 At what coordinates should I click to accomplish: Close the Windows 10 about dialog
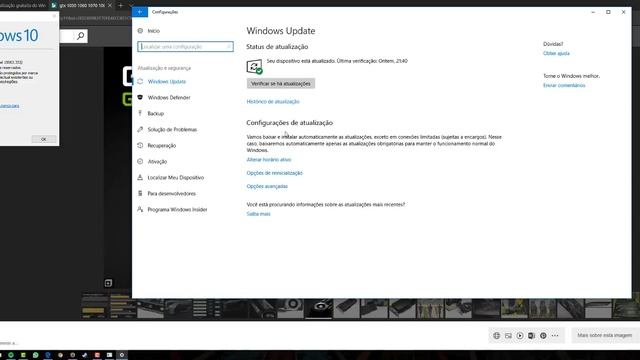pos(54,16)
